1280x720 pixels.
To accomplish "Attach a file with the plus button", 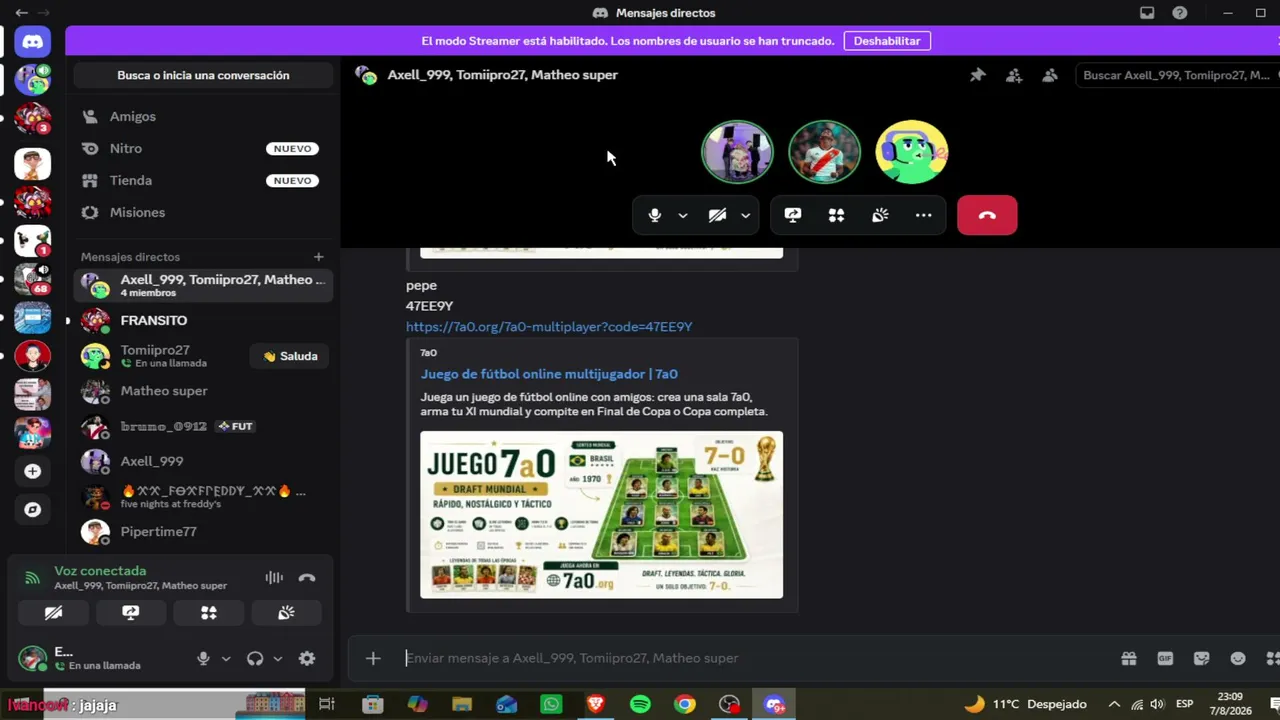I will [373, 658].
